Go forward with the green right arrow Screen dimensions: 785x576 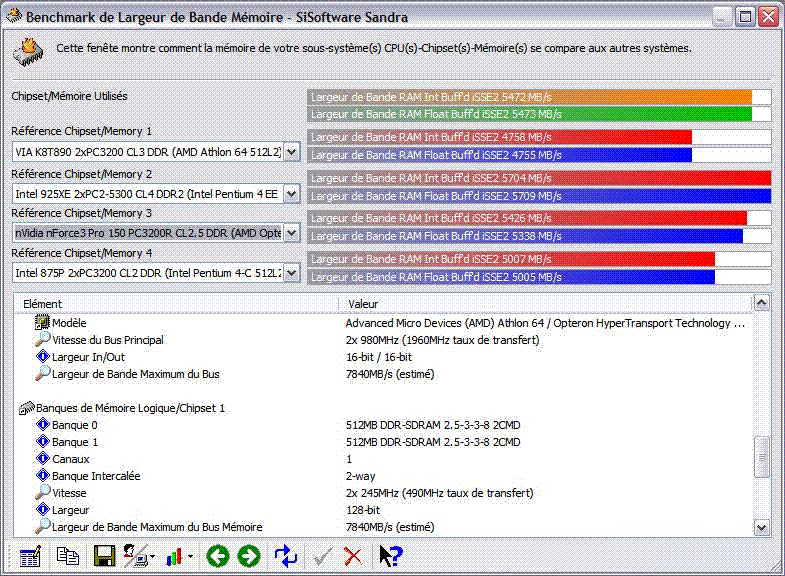tap(249, 556)
